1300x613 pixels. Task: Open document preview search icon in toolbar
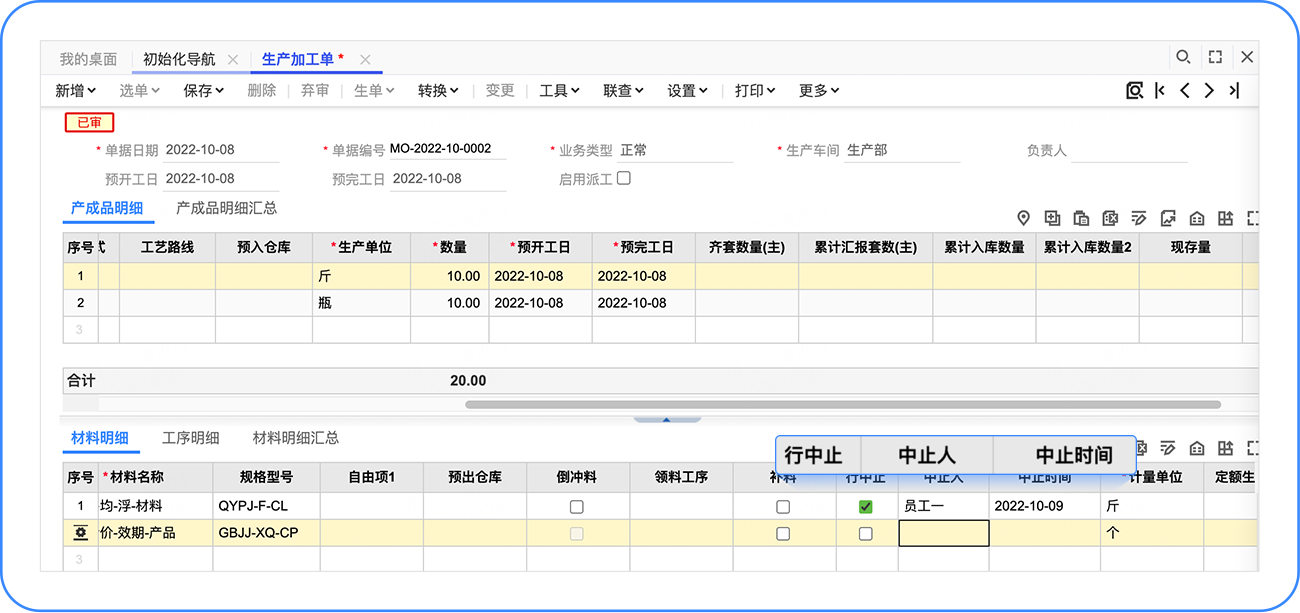point(1134,91)
